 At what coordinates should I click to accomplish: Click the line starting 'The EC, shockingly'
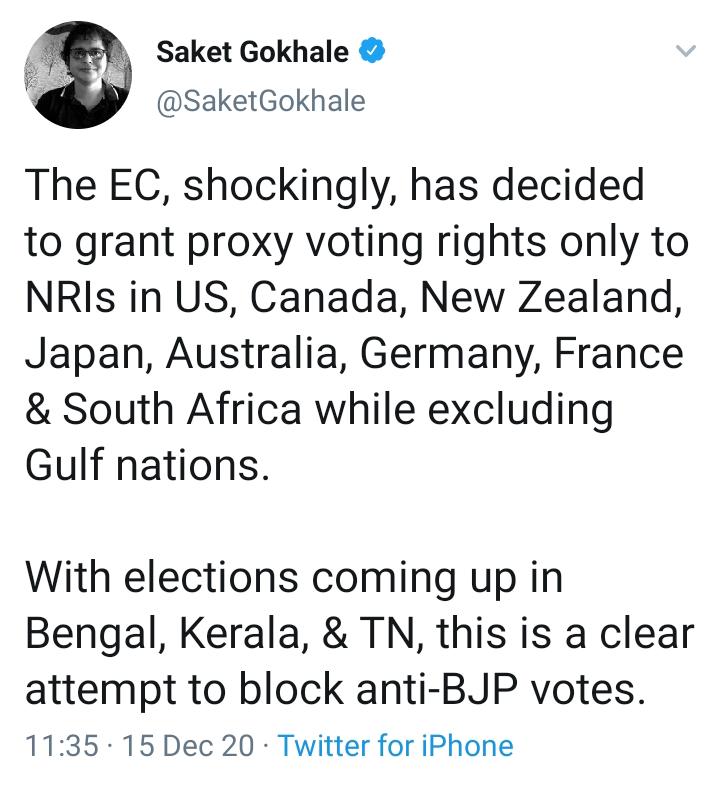[335, 188]
